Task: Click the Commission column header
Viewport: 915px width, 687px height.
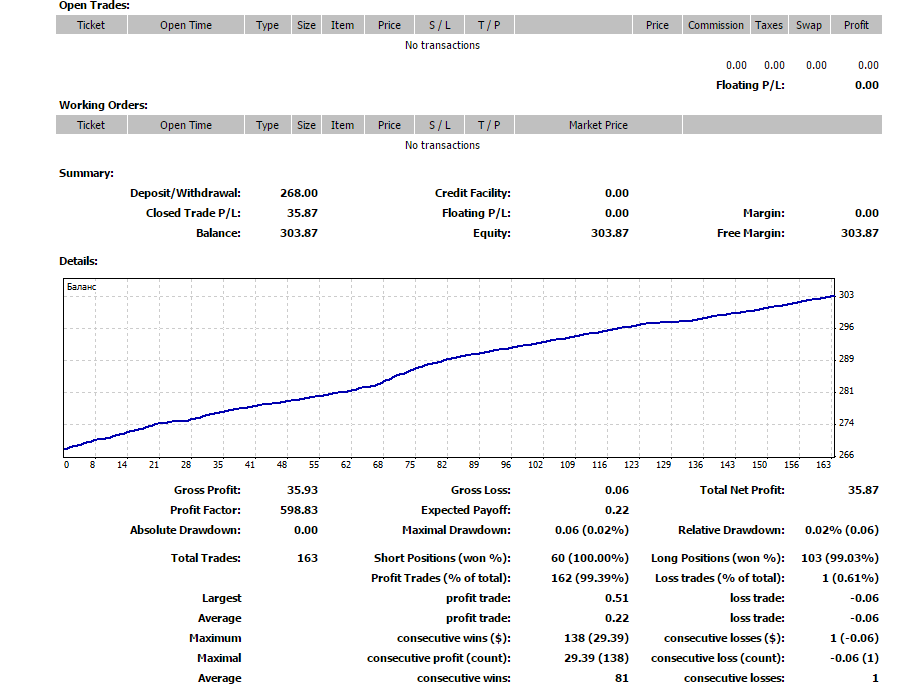Action: [715, 25]
